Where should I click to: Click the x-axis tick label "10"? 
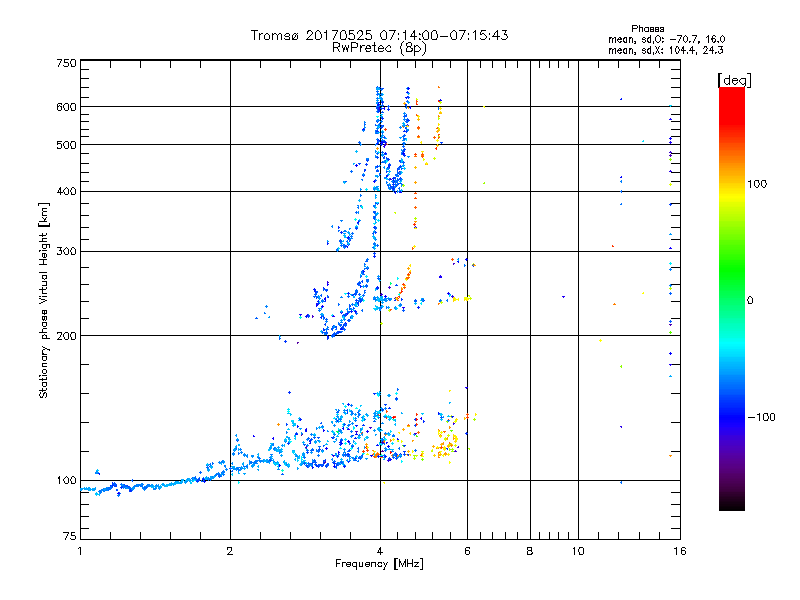click(x=578, y=551)
